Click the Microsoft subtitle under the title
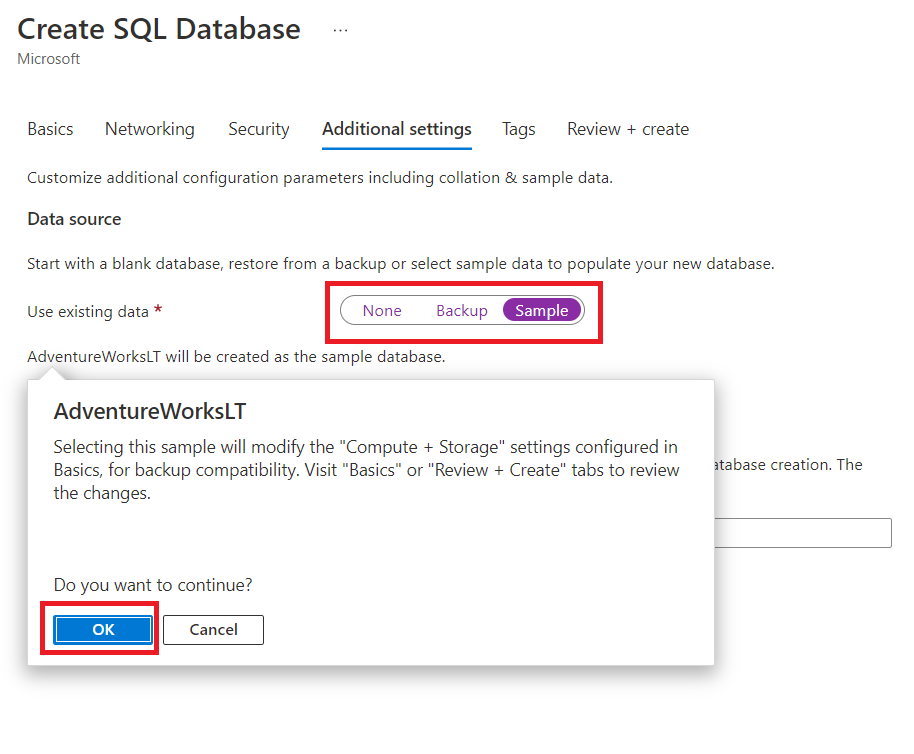This screenshot has height=754, width=914. click(49, 59)
